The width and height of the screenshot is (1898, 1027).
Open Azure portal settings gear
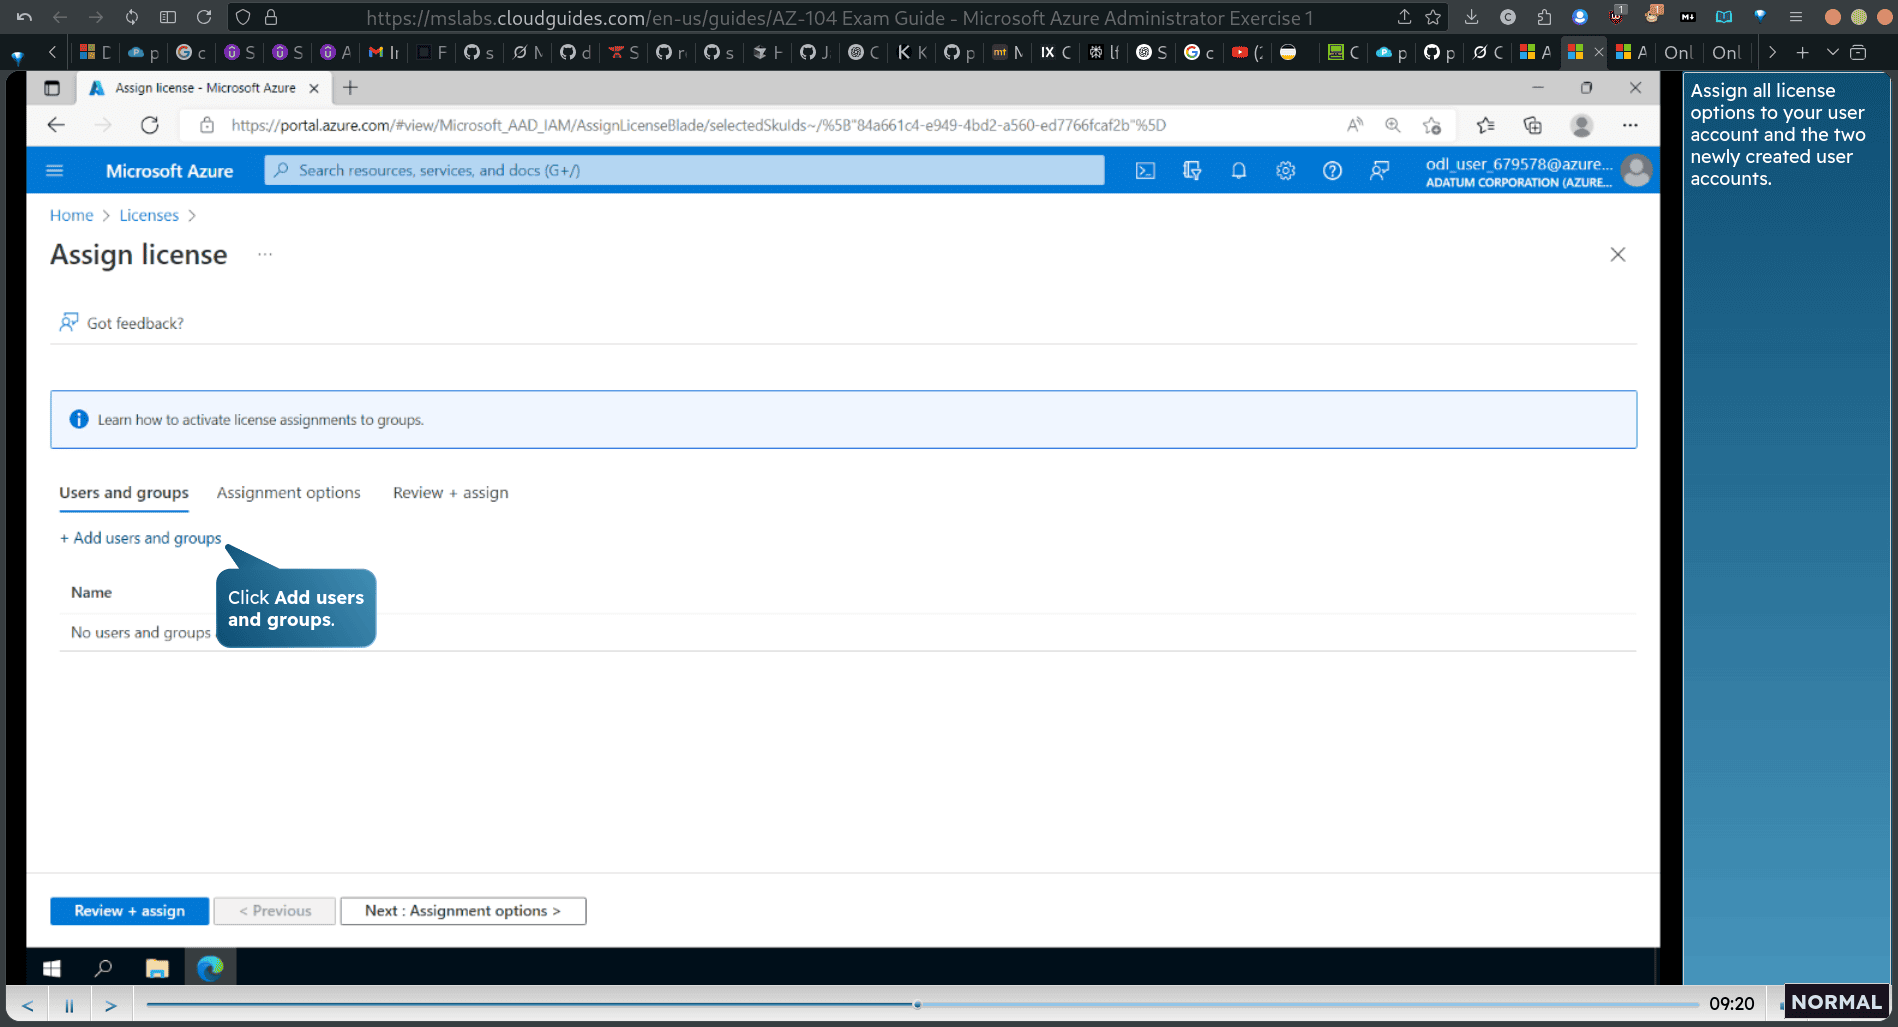(1286, 171)
